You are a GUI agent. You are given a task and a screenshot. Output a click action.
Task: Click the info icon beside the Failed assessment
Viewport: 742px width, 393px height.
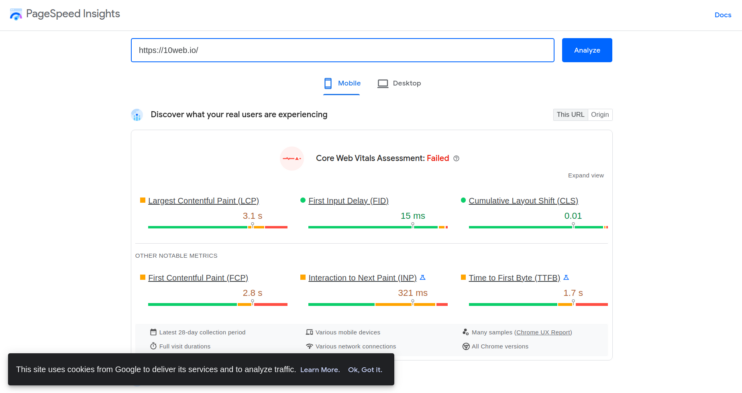tap(456, 159)
